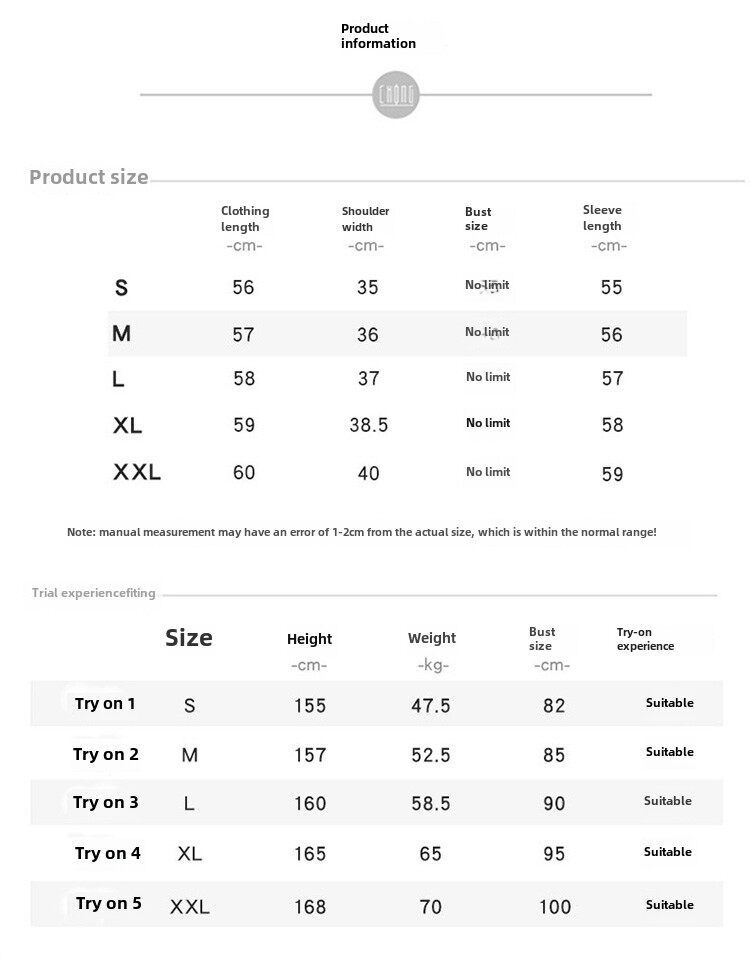Click the 'Try on 5' row label
The height and width of the screenshot is (964, 750).
tap(109, 904)
